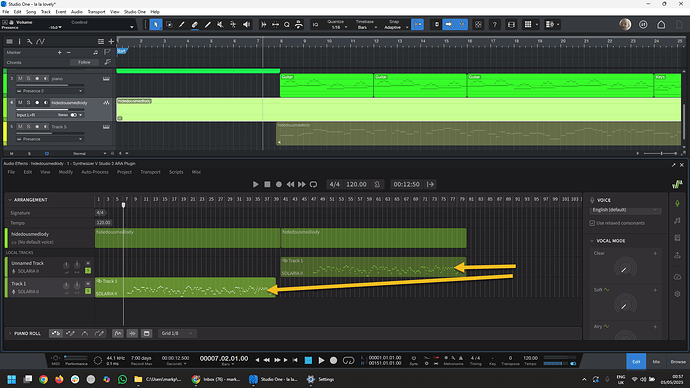Open the Grid 1/8 dropdown

click(176, 333)
